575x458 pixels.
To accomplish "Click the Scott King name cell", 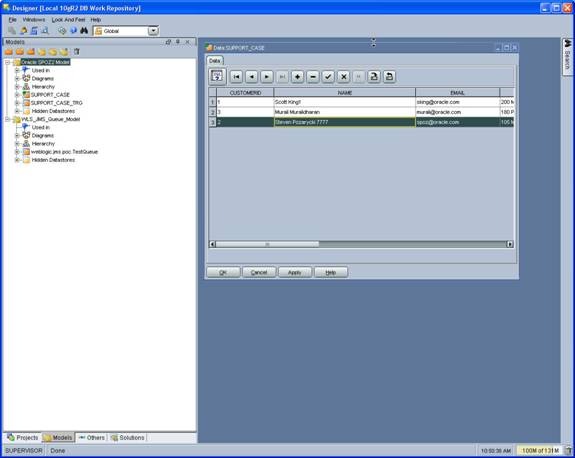I will 345,102.
